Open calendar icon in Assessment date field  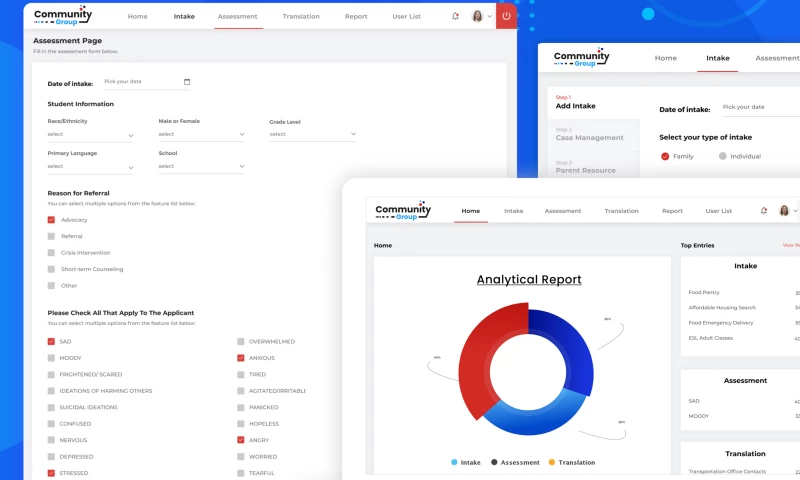click(187, 82)
